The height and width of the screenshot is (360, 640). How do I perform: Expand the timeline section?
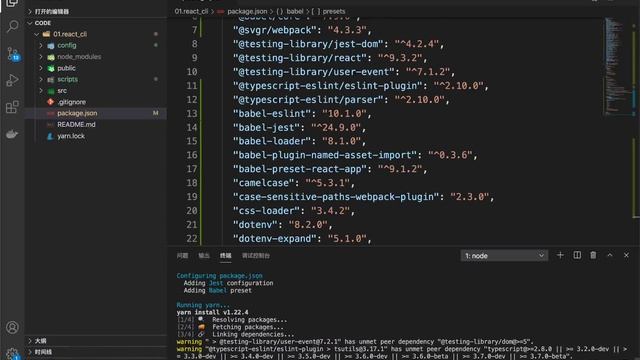96,352
